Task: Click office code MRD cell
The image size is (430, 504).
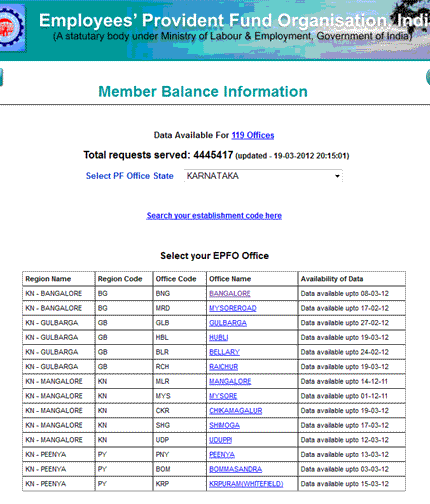Action: click(180, 308)
